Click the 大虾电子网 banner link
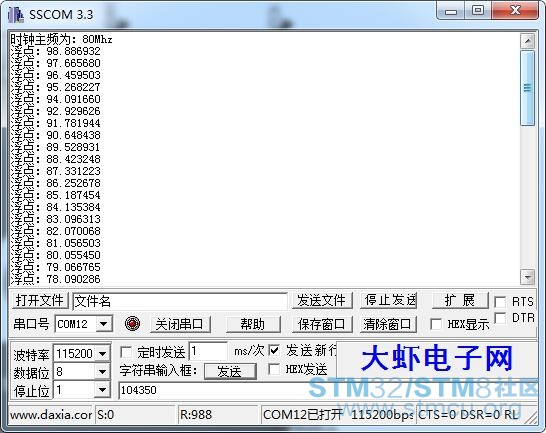Viewport: 546px width, 433px height. coord(437,359)
